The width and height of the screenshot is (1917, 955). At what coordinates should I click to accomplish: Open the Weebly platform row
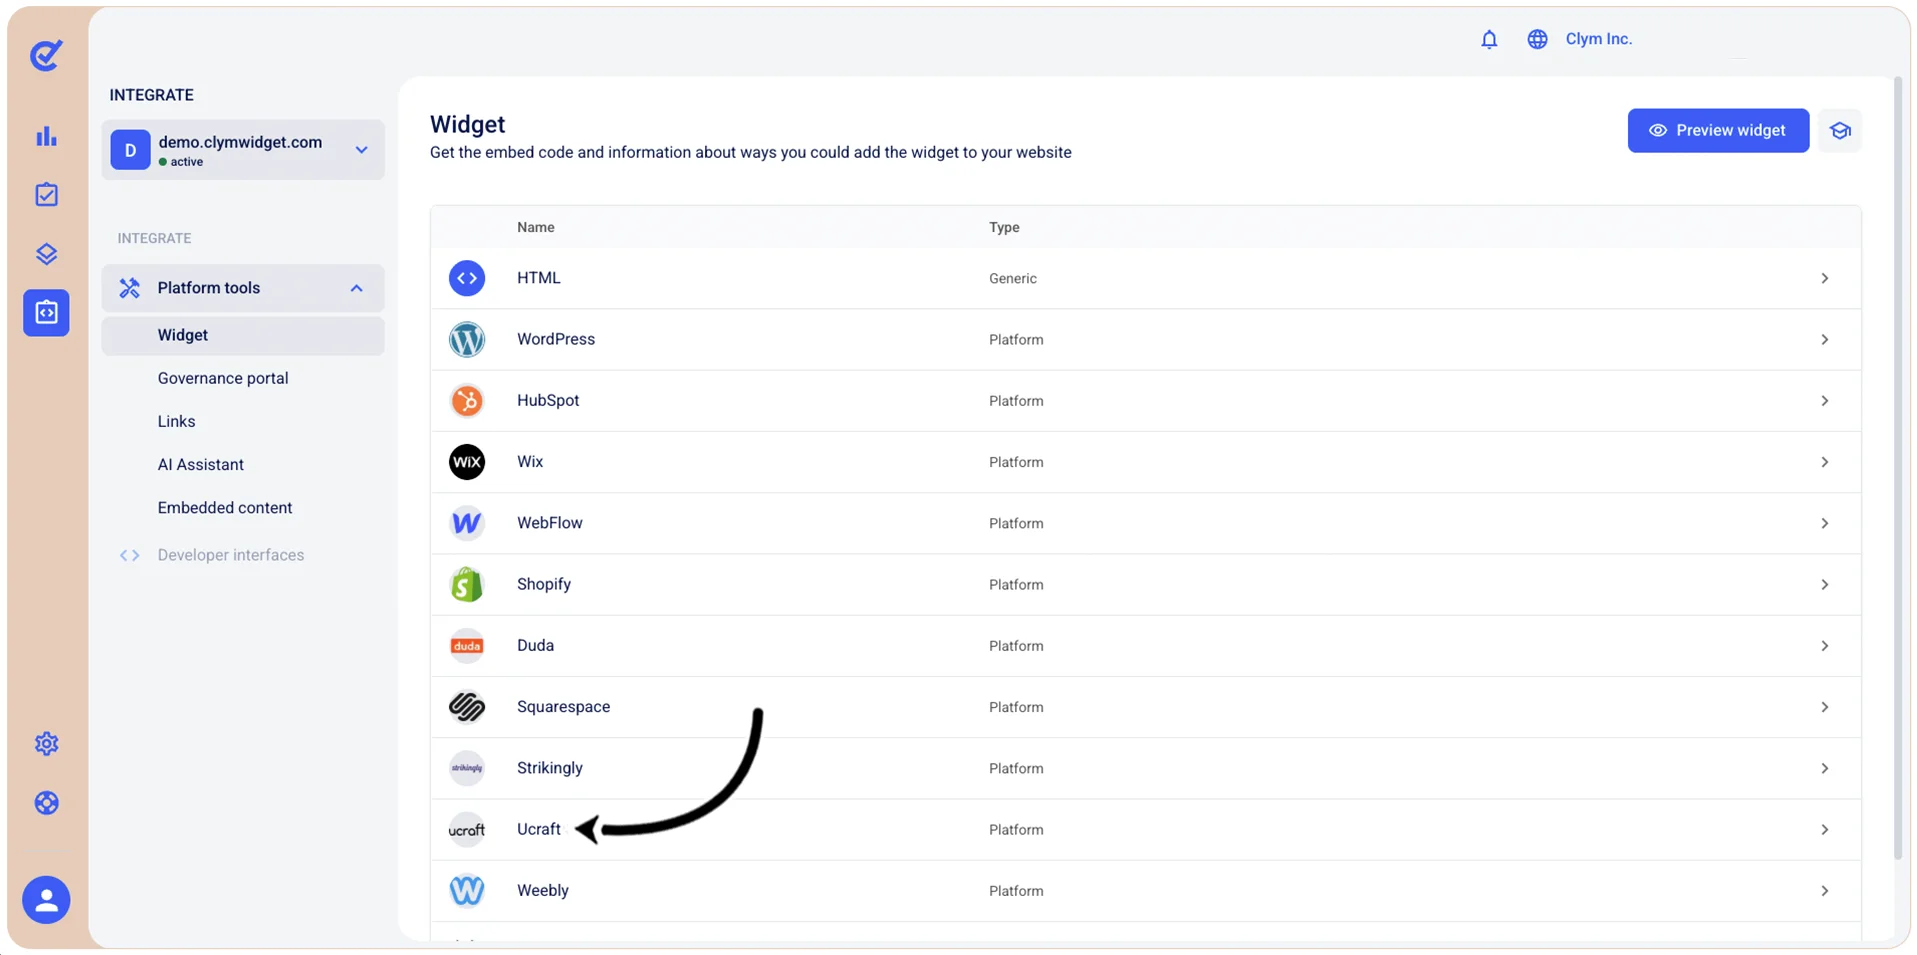(x=1146, y=890)
